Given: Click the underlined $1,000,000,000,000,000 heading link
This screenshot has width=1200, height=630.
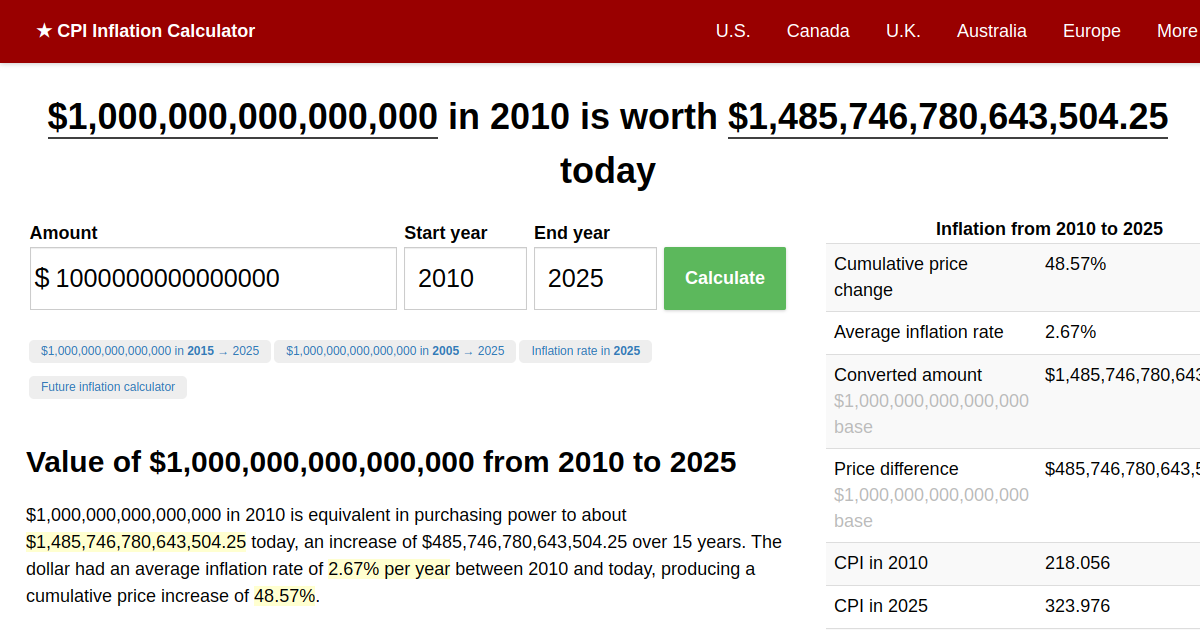Looking at the screenshot, I should 241,117.
